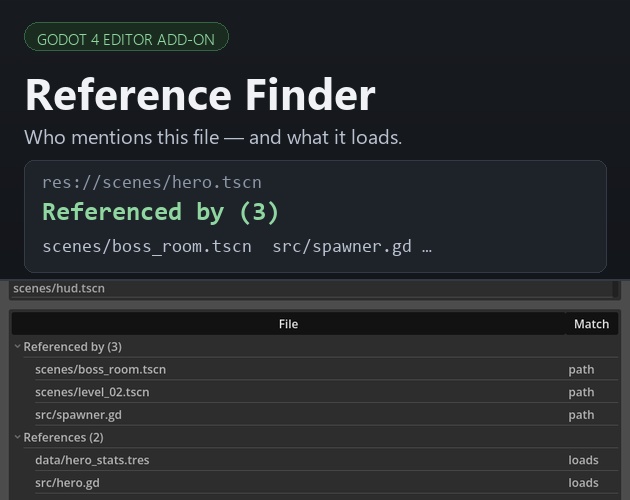This screenshot has height=500, width=630.
Task: Select scenes/hud.tscn in the upper list
Action: click(311, 289)
